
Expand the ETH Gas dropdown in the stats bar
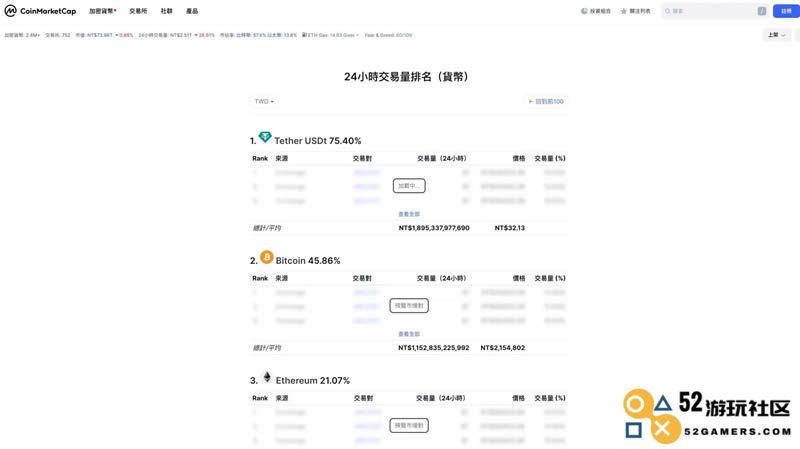(x=331, y=35)
